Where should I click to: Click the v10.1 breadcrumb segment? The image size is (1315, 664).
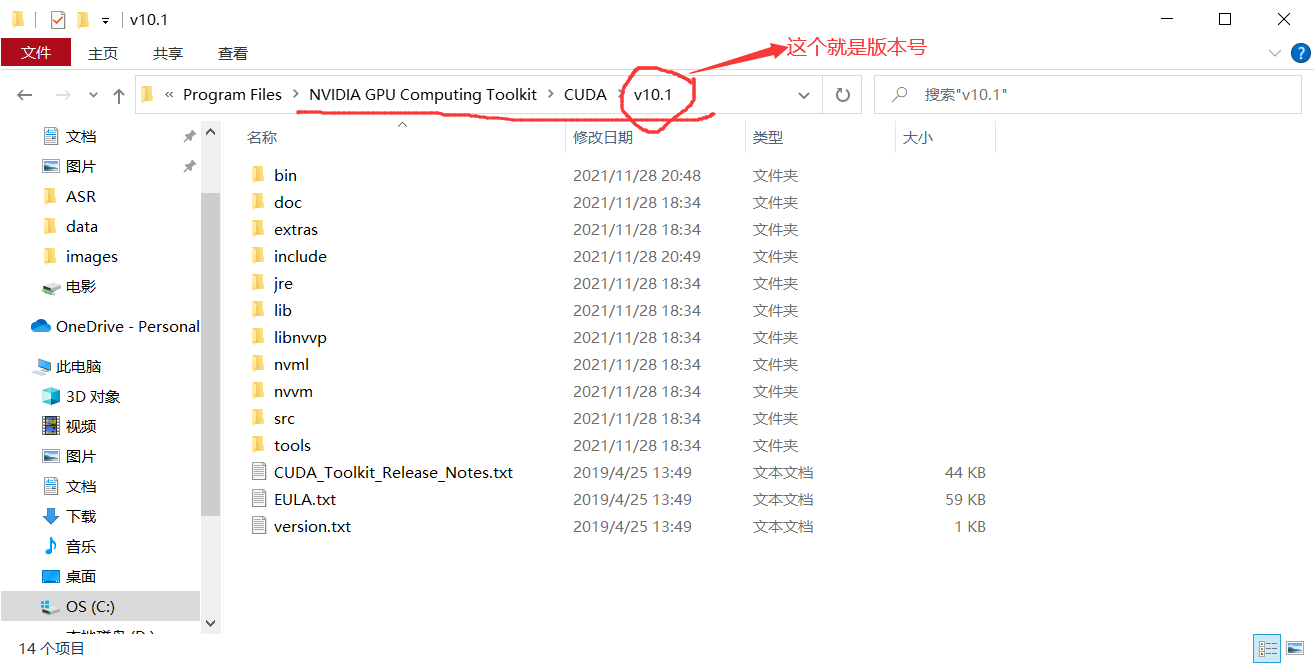(x=653, y=94)
